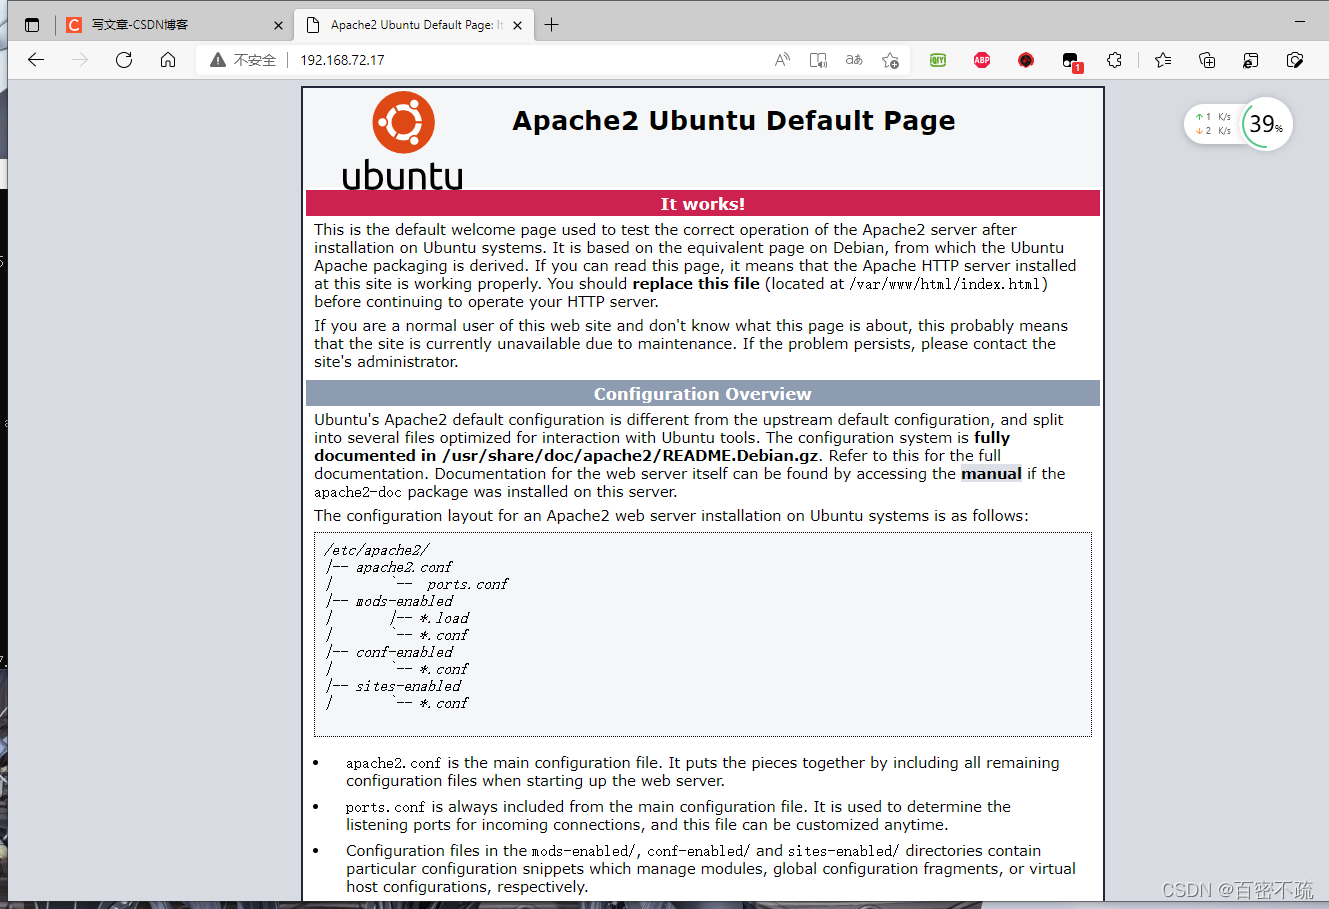Image resolution: width=1329 pixels, height=909 pixels.
Task: Click "apache2-doc" package name text
Action: (x=358, y=492)
